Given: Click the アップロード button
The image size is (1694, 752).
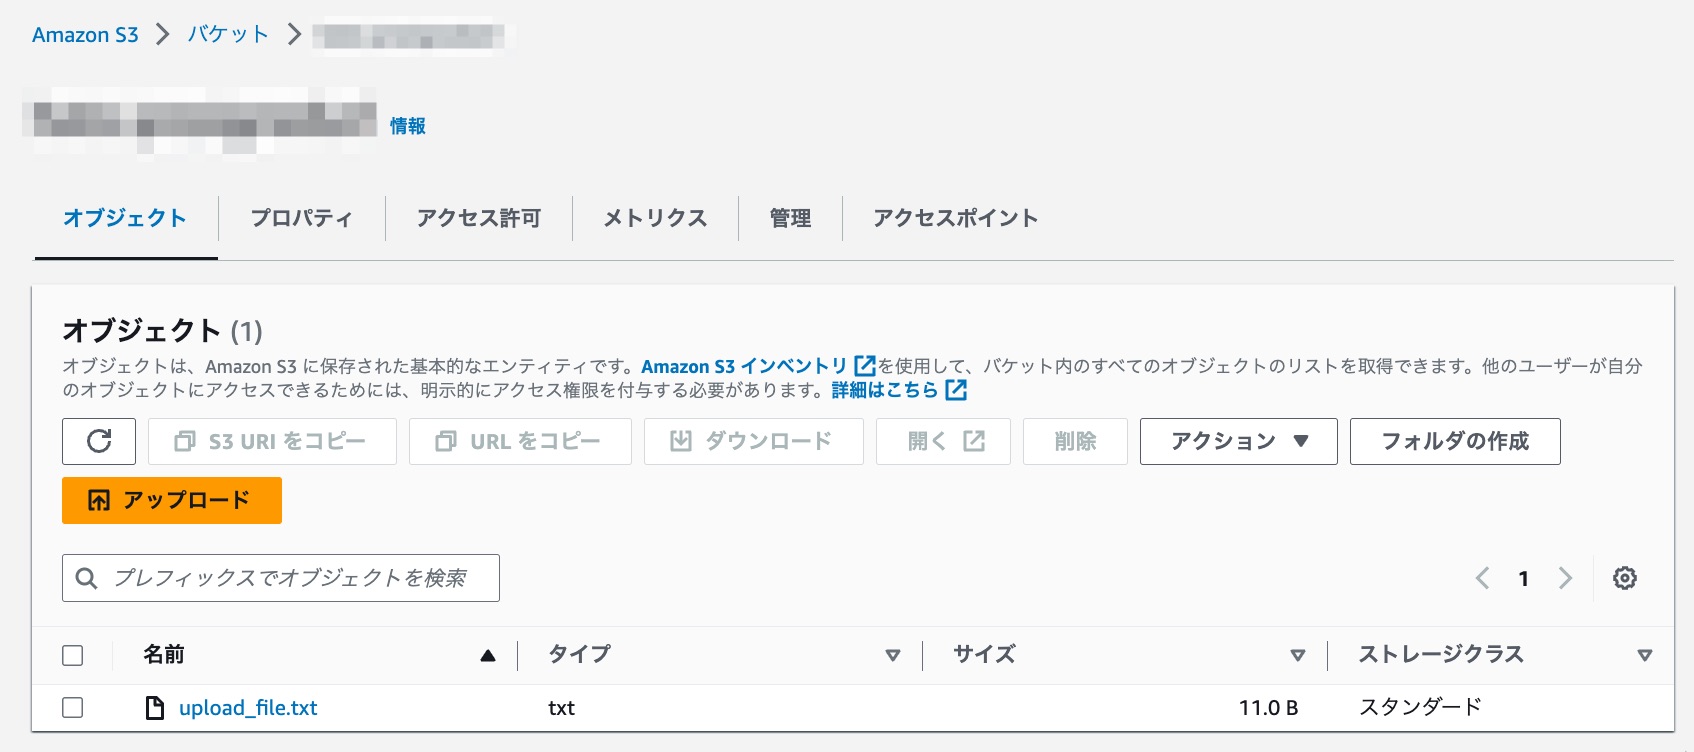Looking at the screenshot, I should point(171,500).
